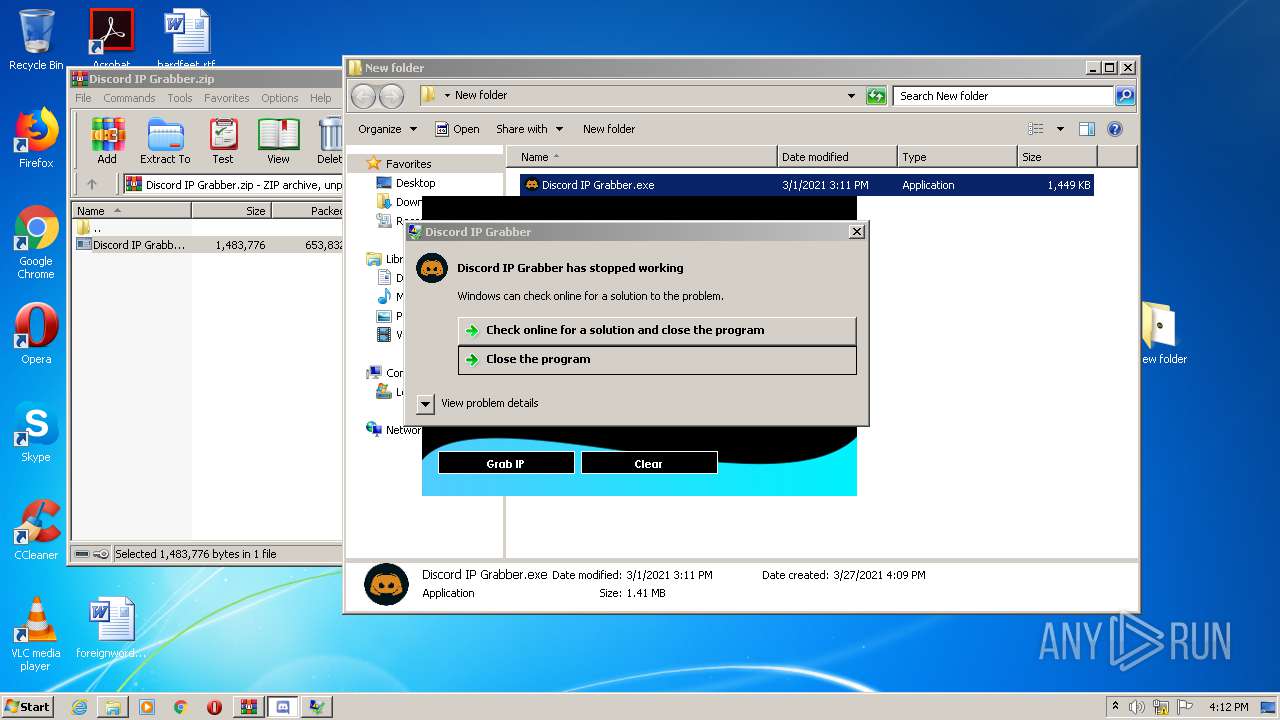
Task: Click the Extract To icon in WinRAR
Action: pyautogui.click(x=165, y=141)
